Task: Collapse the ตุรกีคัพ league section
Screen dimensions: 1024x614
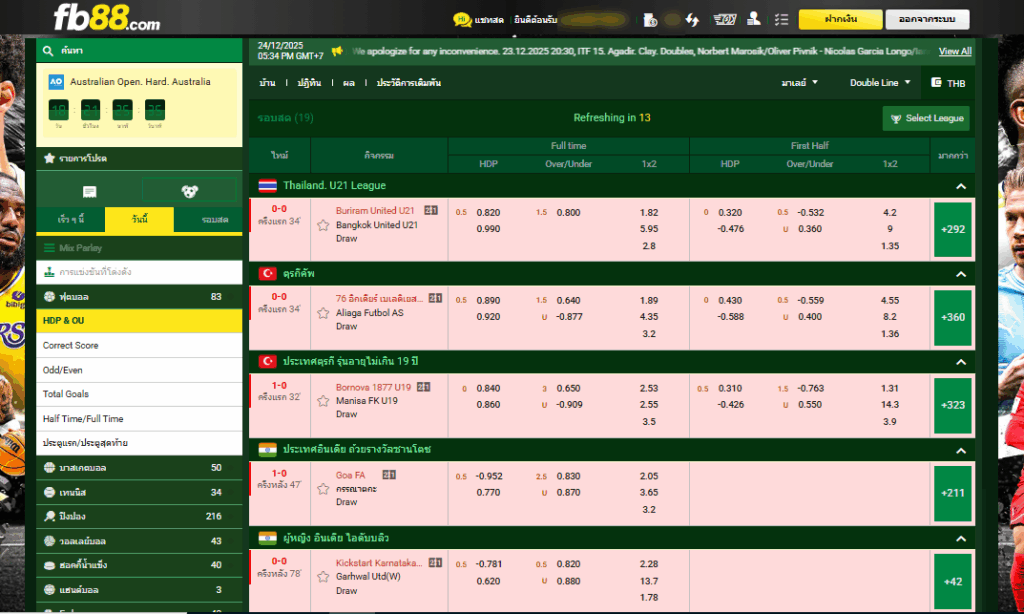Action: pyautogui.click(x=961, y=274)
